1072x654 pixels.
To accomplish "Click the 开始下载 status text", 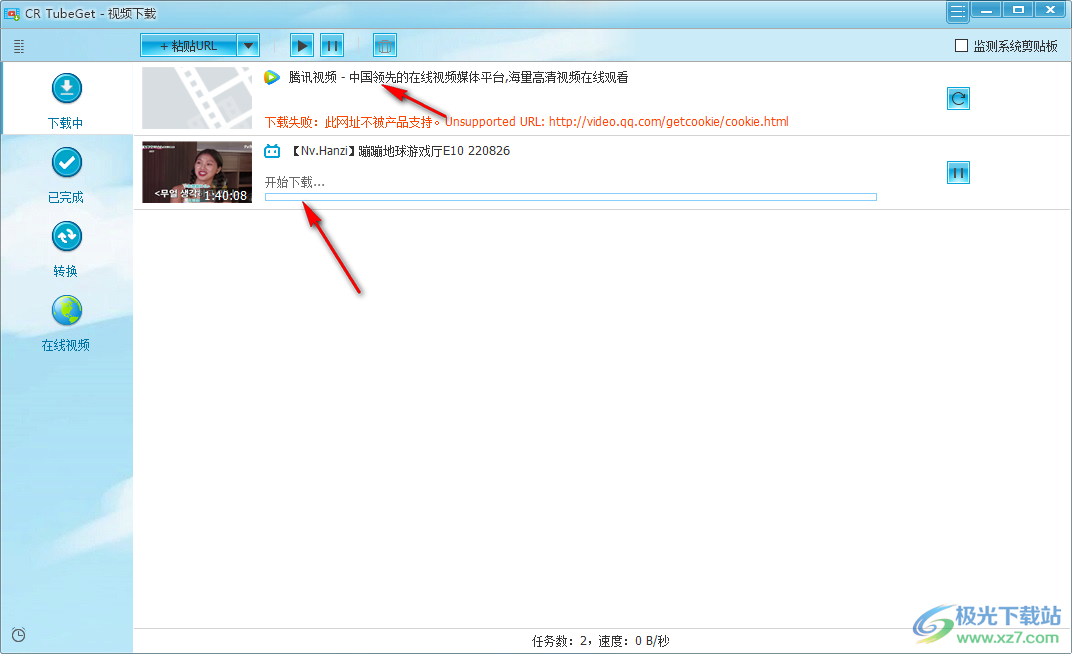I will pos(295,182).
